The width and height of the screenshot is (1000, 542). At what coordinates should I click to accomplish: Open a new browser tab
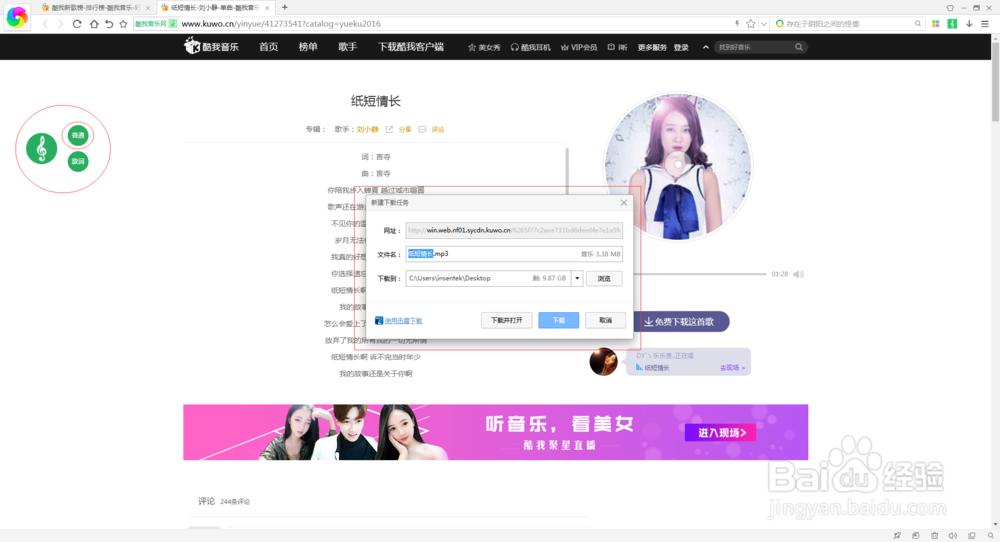point(284,8)
